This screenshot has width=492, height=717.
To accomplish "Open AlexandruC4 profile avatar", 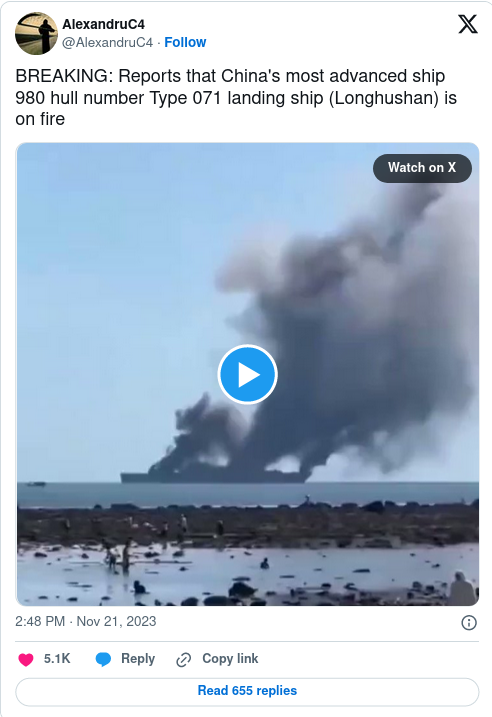I will click(36, 33).
